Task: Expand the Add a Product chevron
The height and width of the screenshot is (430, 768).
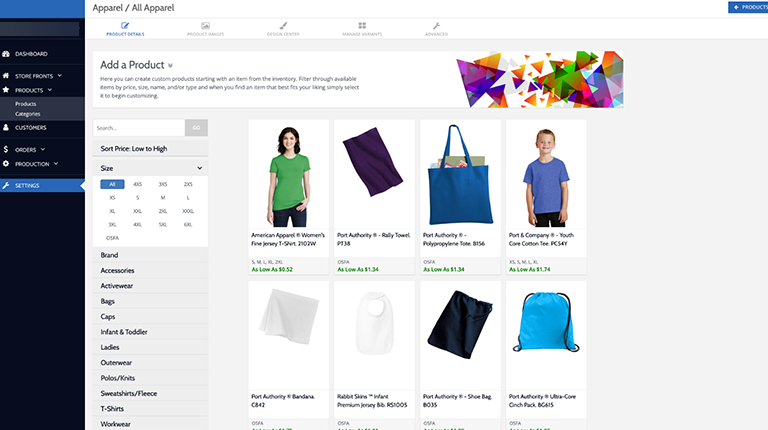Action: coord(171,66)
